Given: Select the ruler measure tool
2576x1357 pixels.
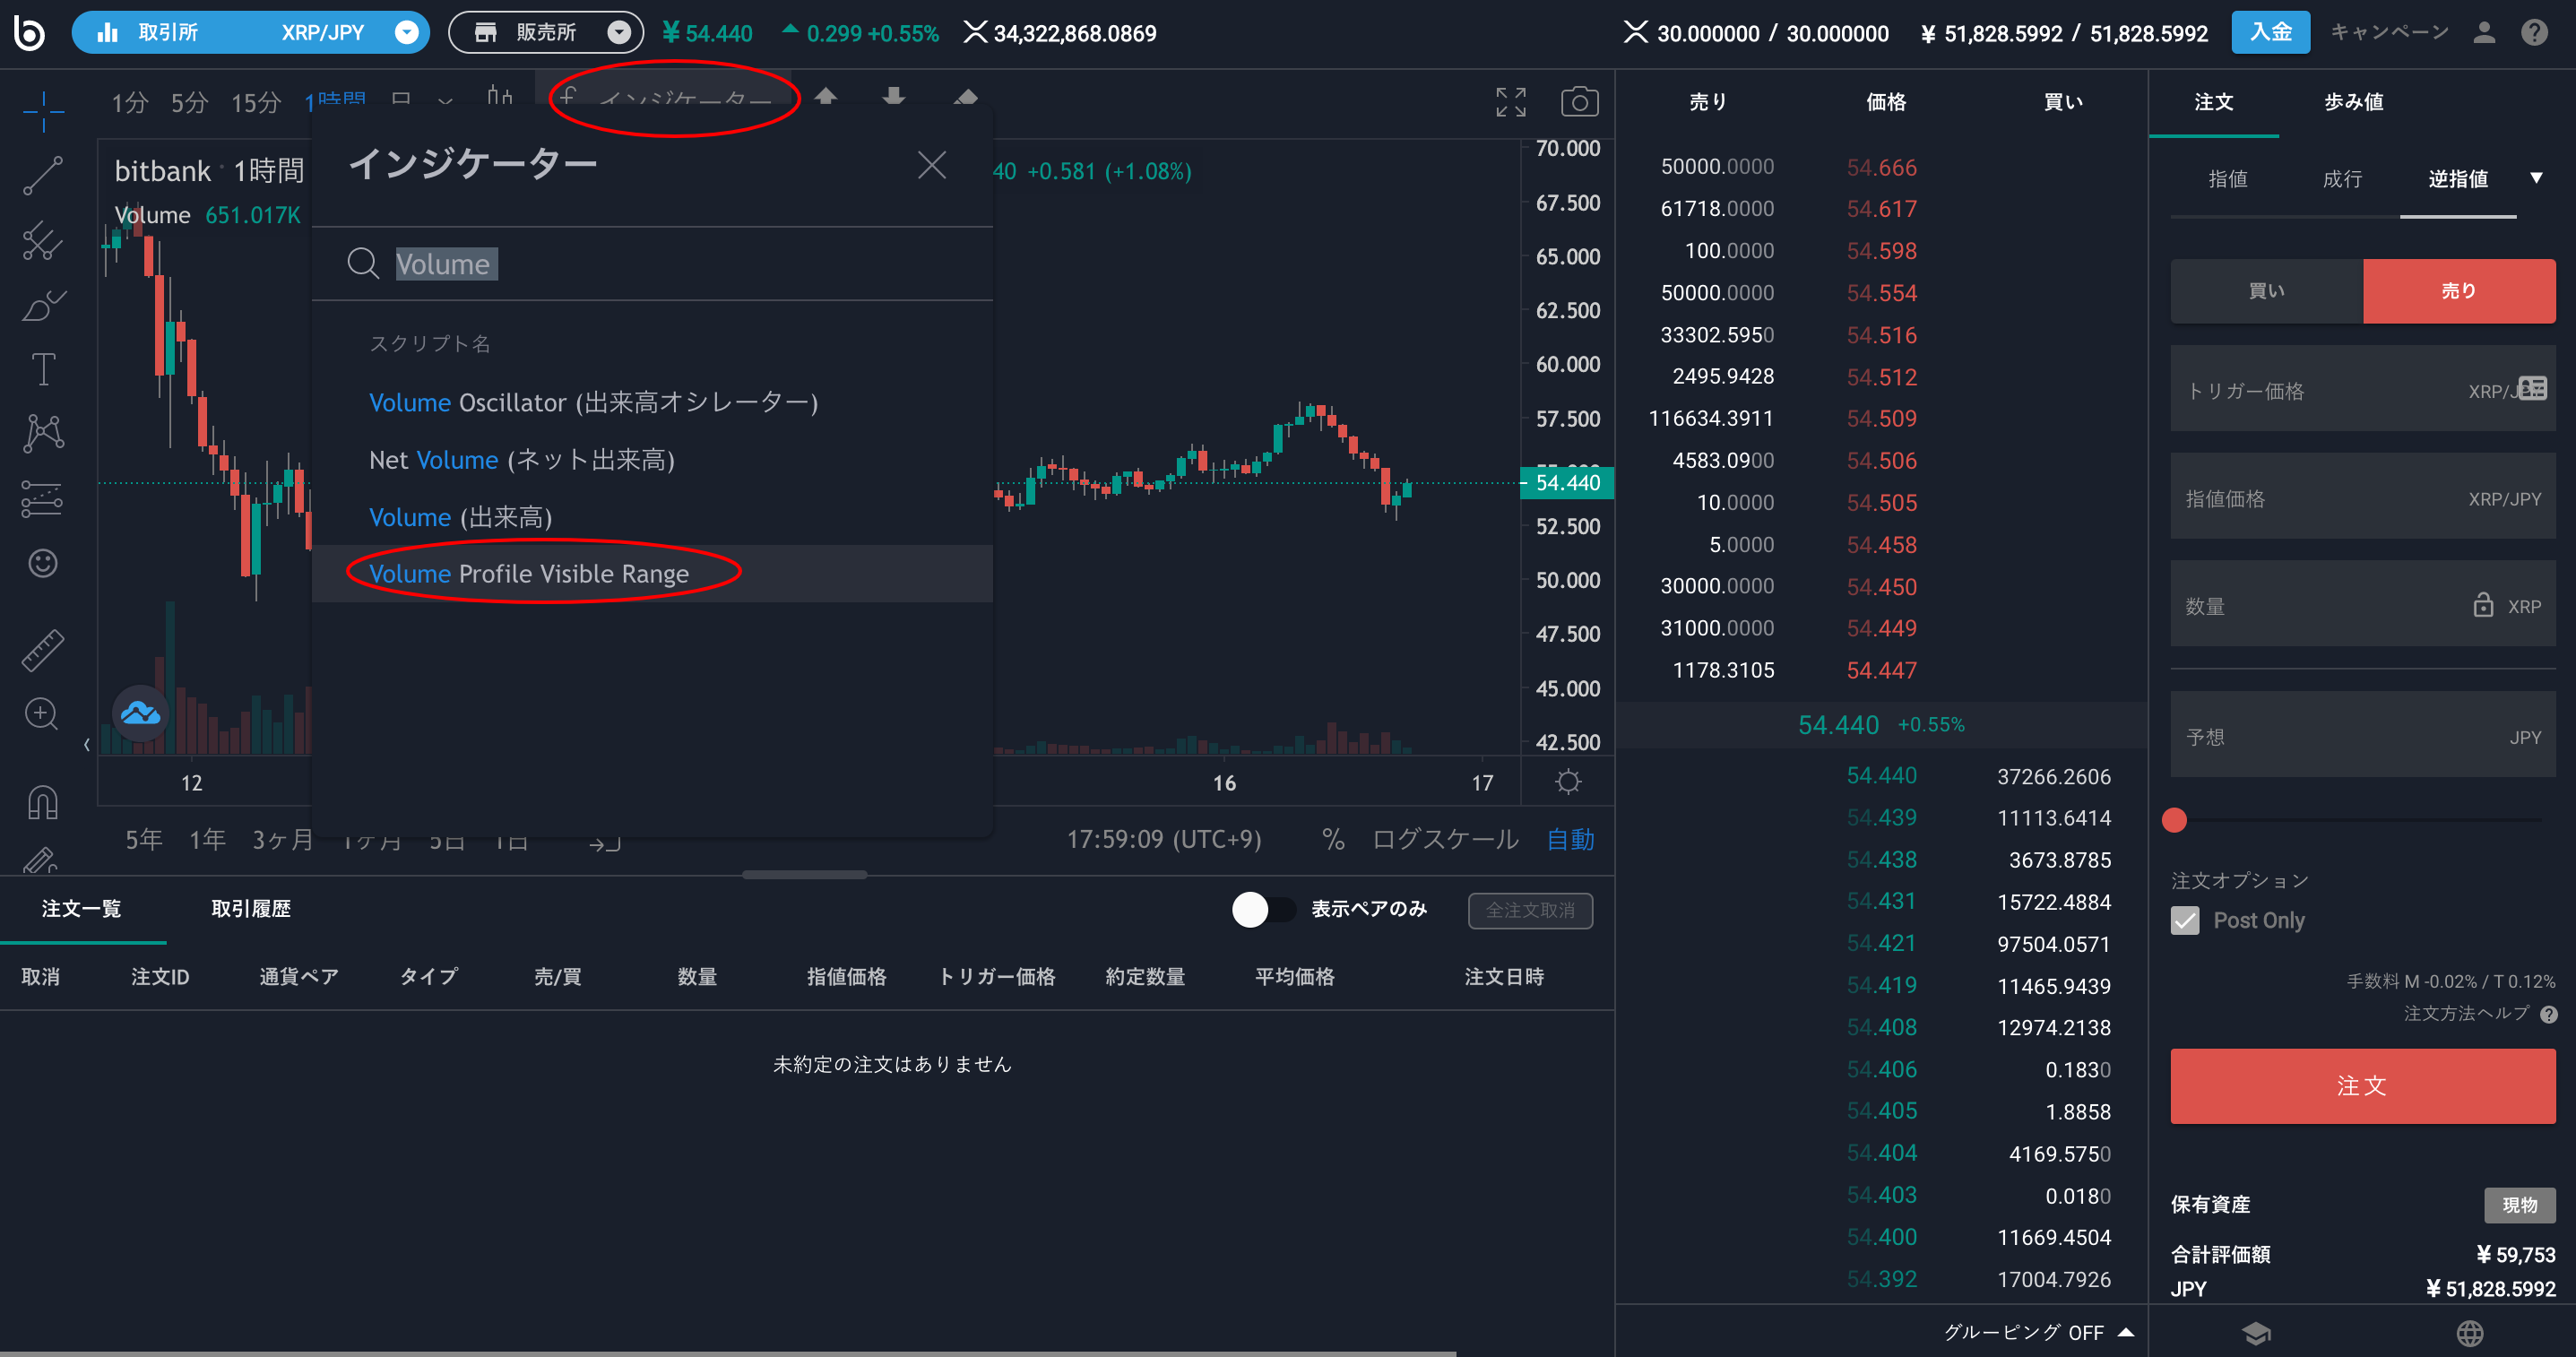Looking at the screenshot, I should point(43,650).
